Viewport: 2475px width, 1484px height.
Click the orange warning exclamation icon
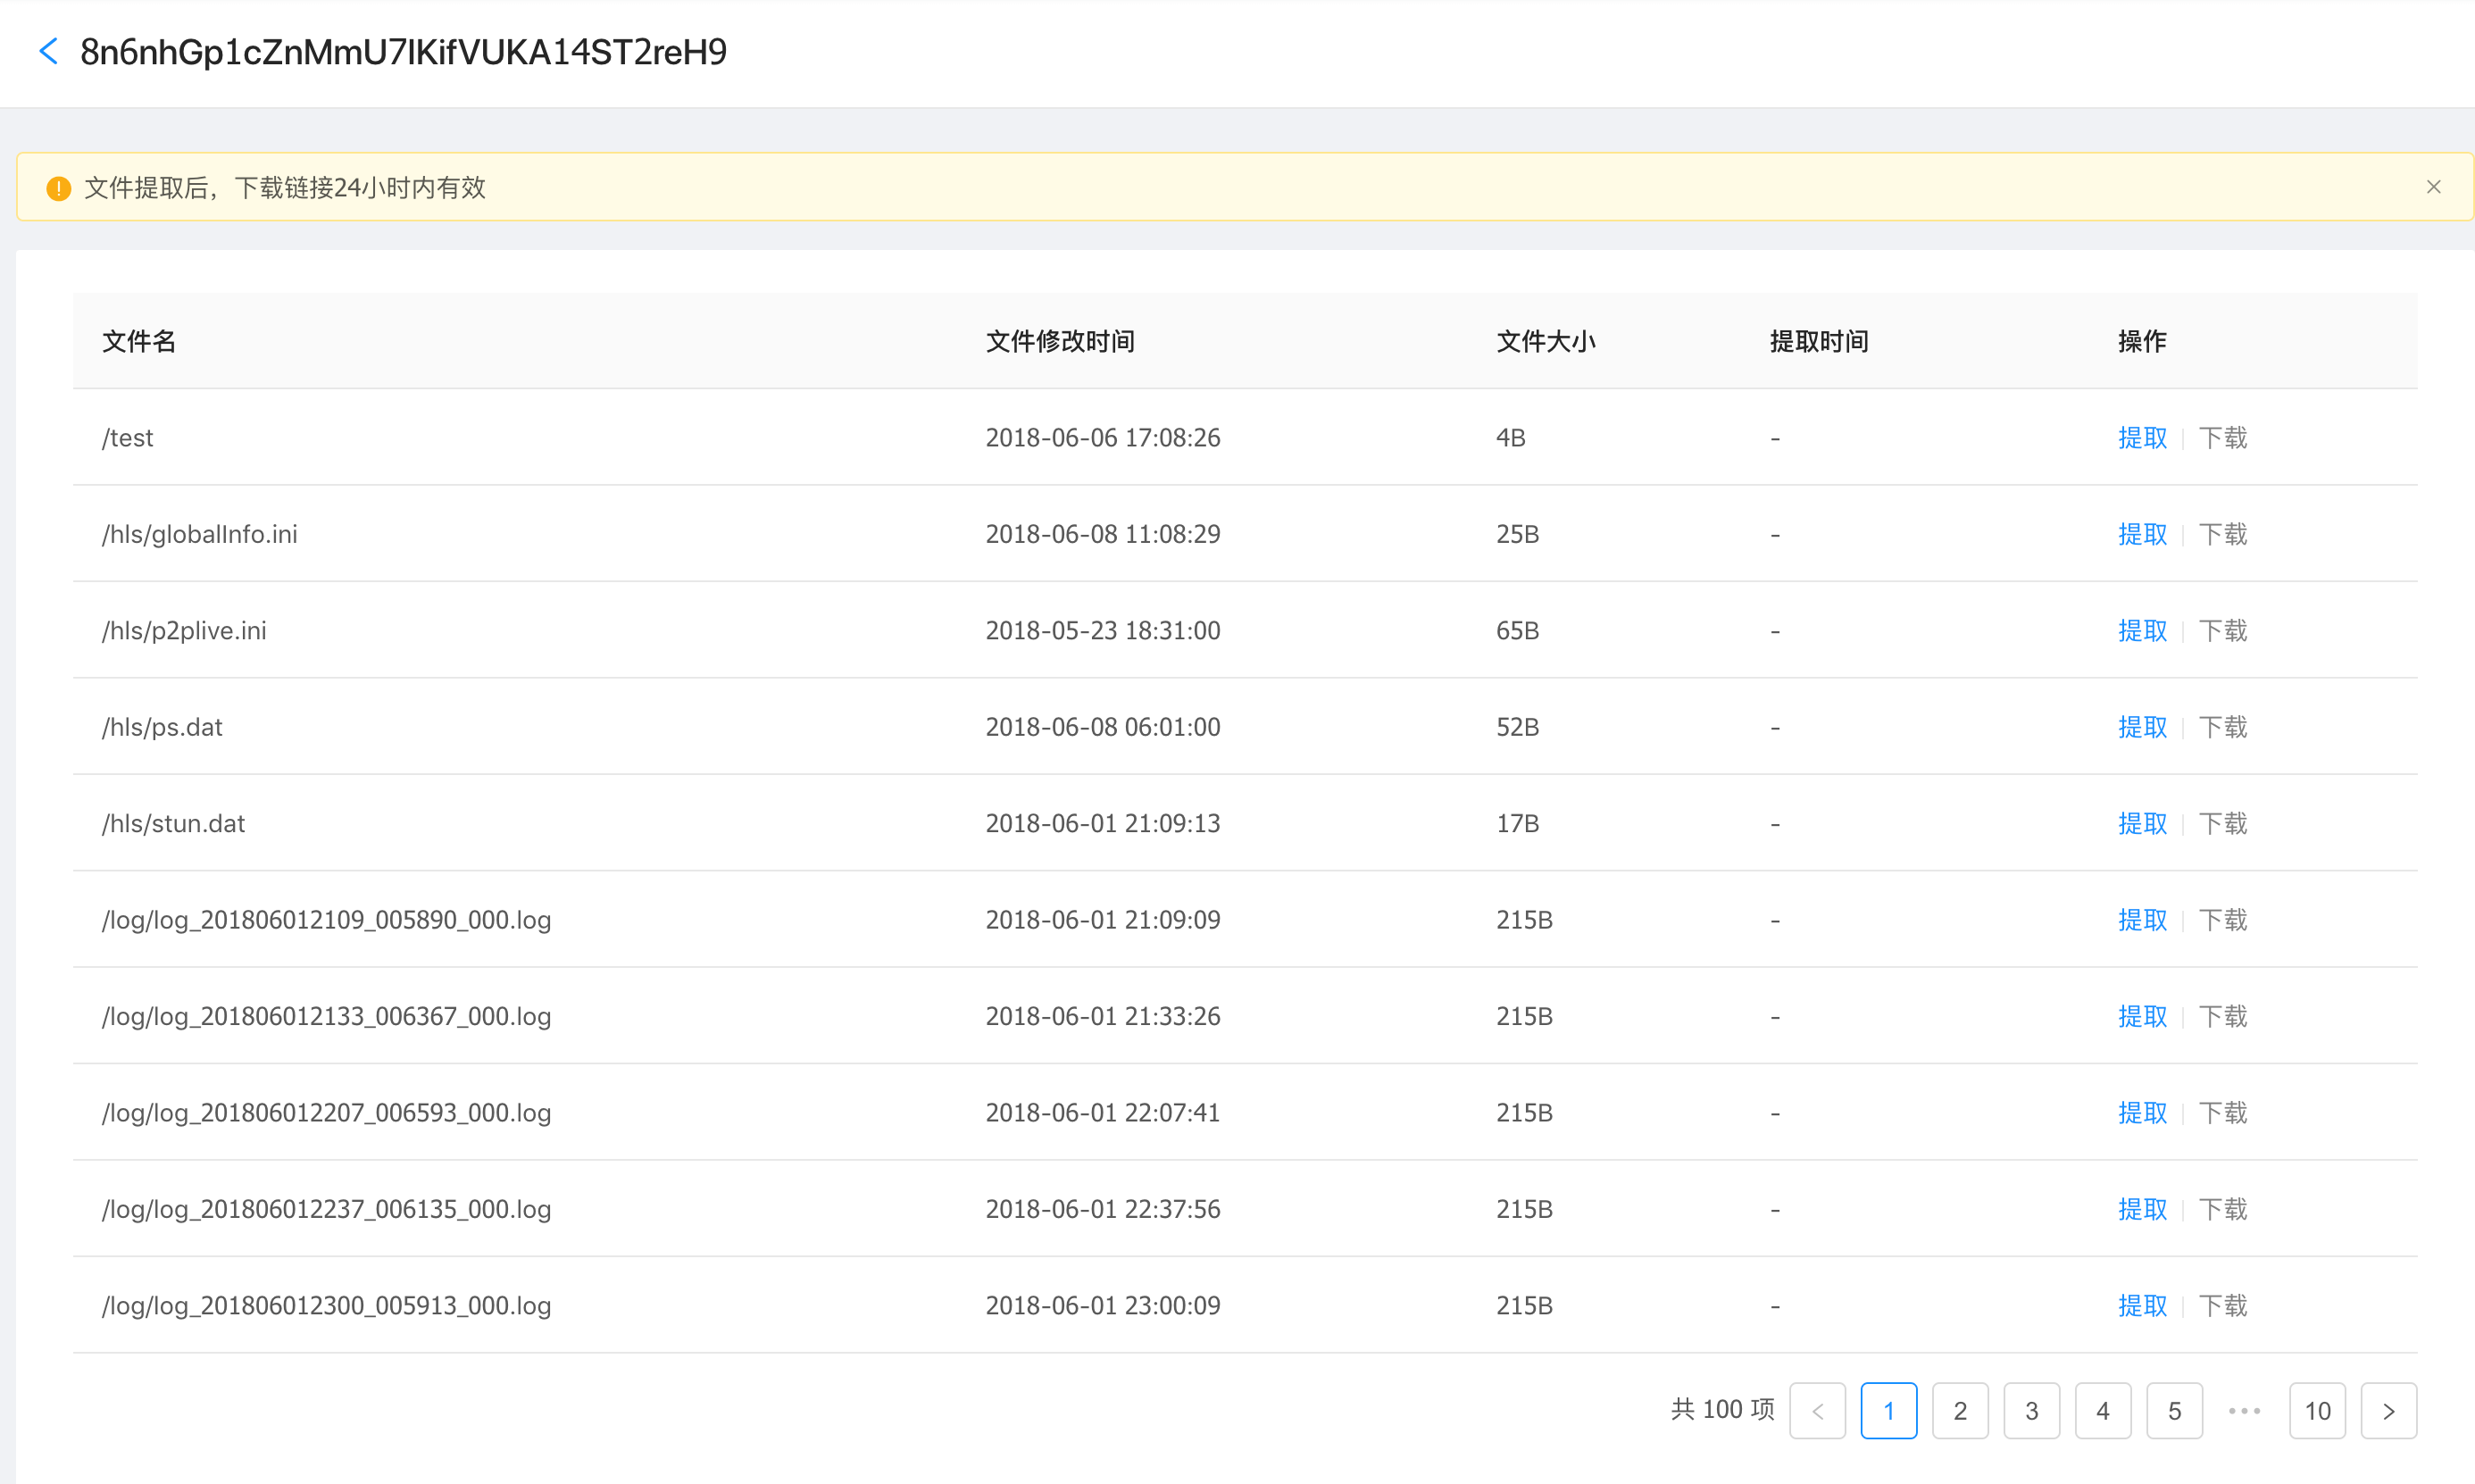pos(58,188)
